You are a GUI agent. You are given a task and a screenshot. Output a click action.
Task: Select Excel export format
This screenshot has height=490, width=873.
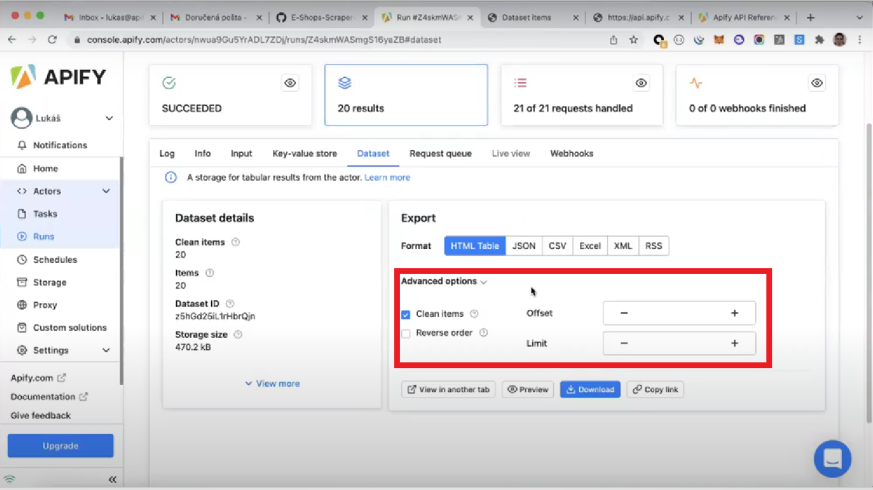[590, 246]
